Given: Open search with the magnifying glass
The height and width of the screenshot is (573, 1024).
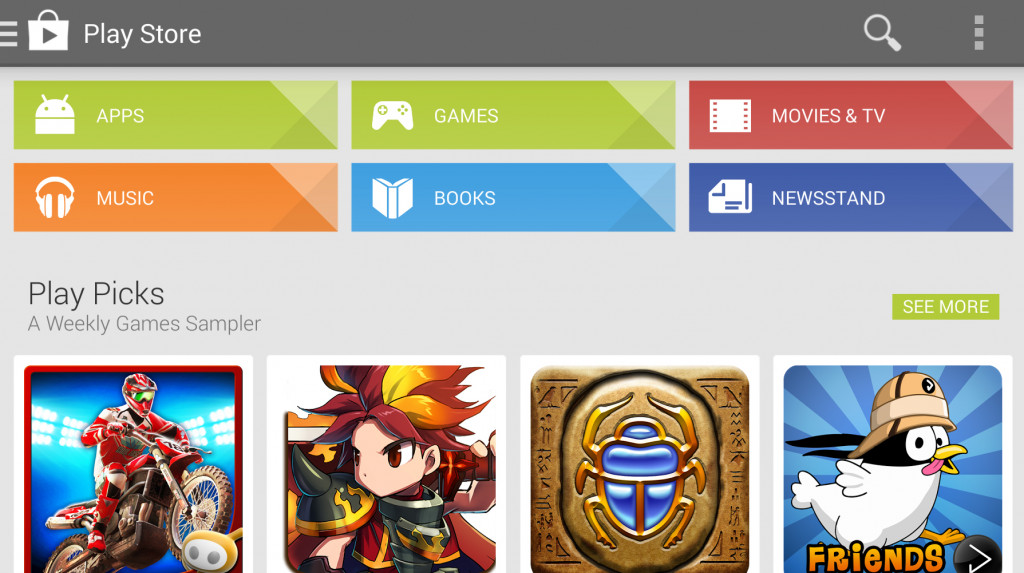Looking at the screenshot, I should pyautogui.click(x=882, y=33).
